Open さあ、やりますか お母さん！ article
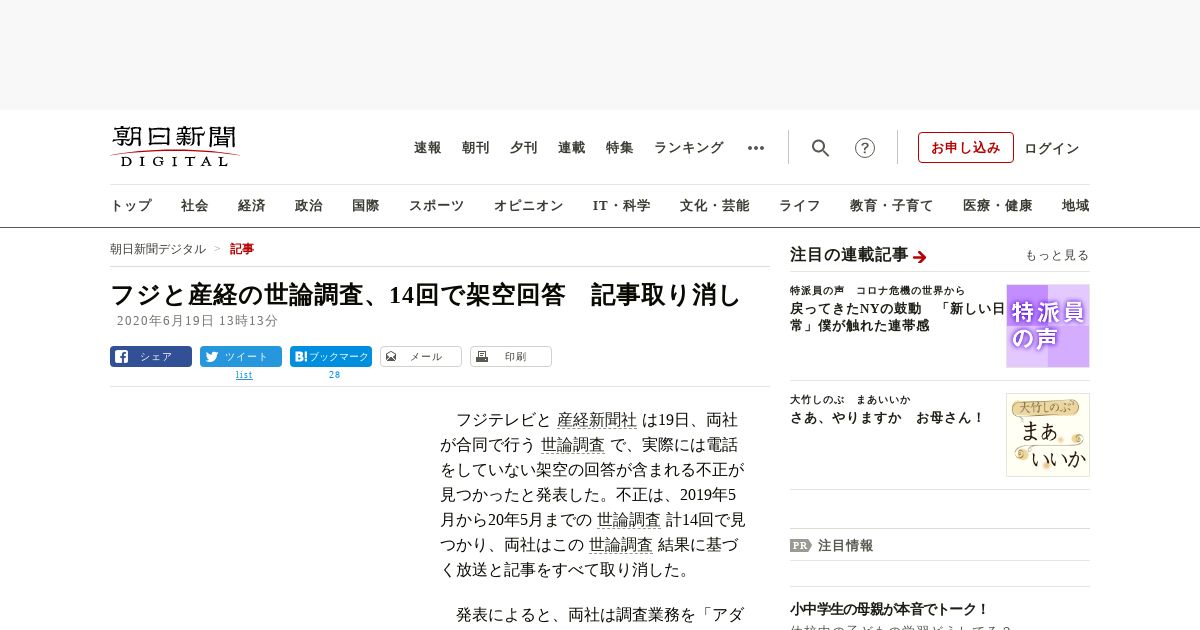The image size is (1200, 630). 888,418
